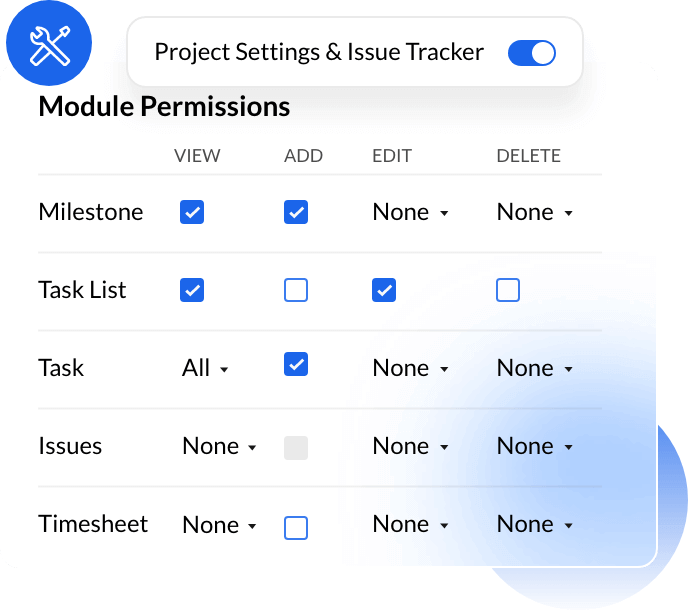The image size is (688, 610).
Task: Open Task View dropdown showing All
Action: [x=205, y=368]
